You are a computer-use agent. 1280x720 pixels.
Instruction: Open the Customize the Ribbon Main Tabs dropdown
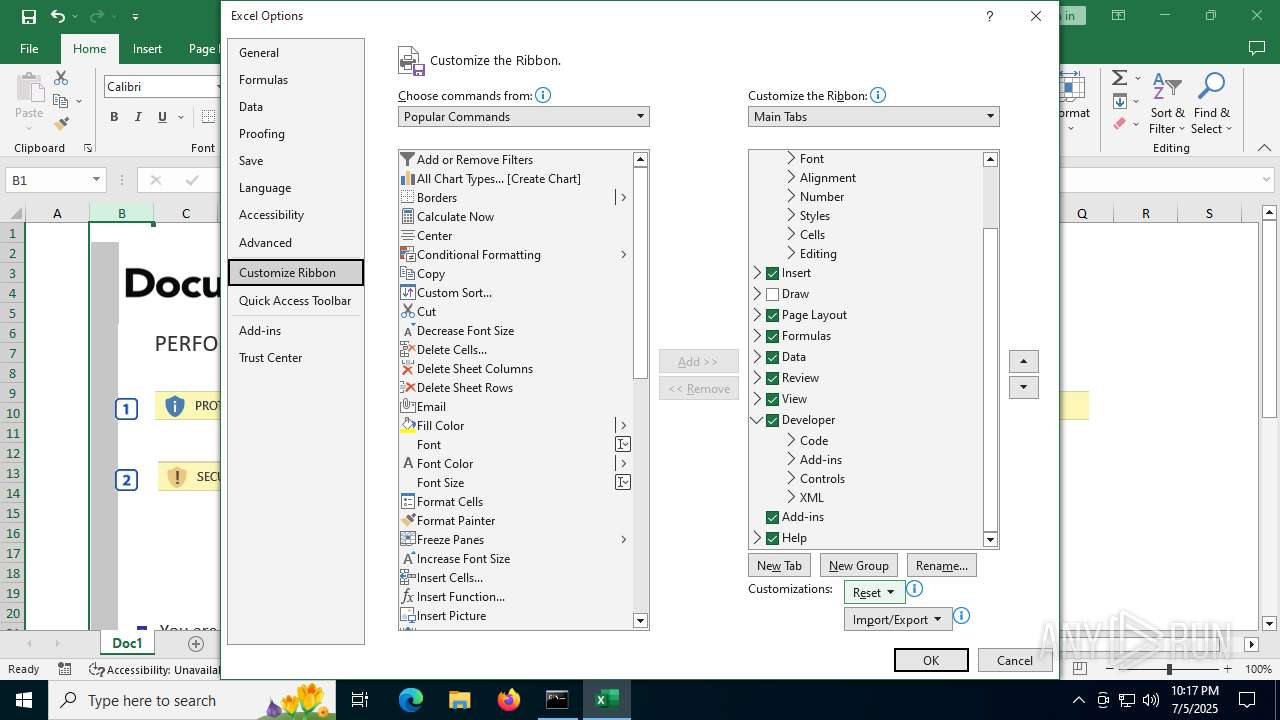point(873,117)
